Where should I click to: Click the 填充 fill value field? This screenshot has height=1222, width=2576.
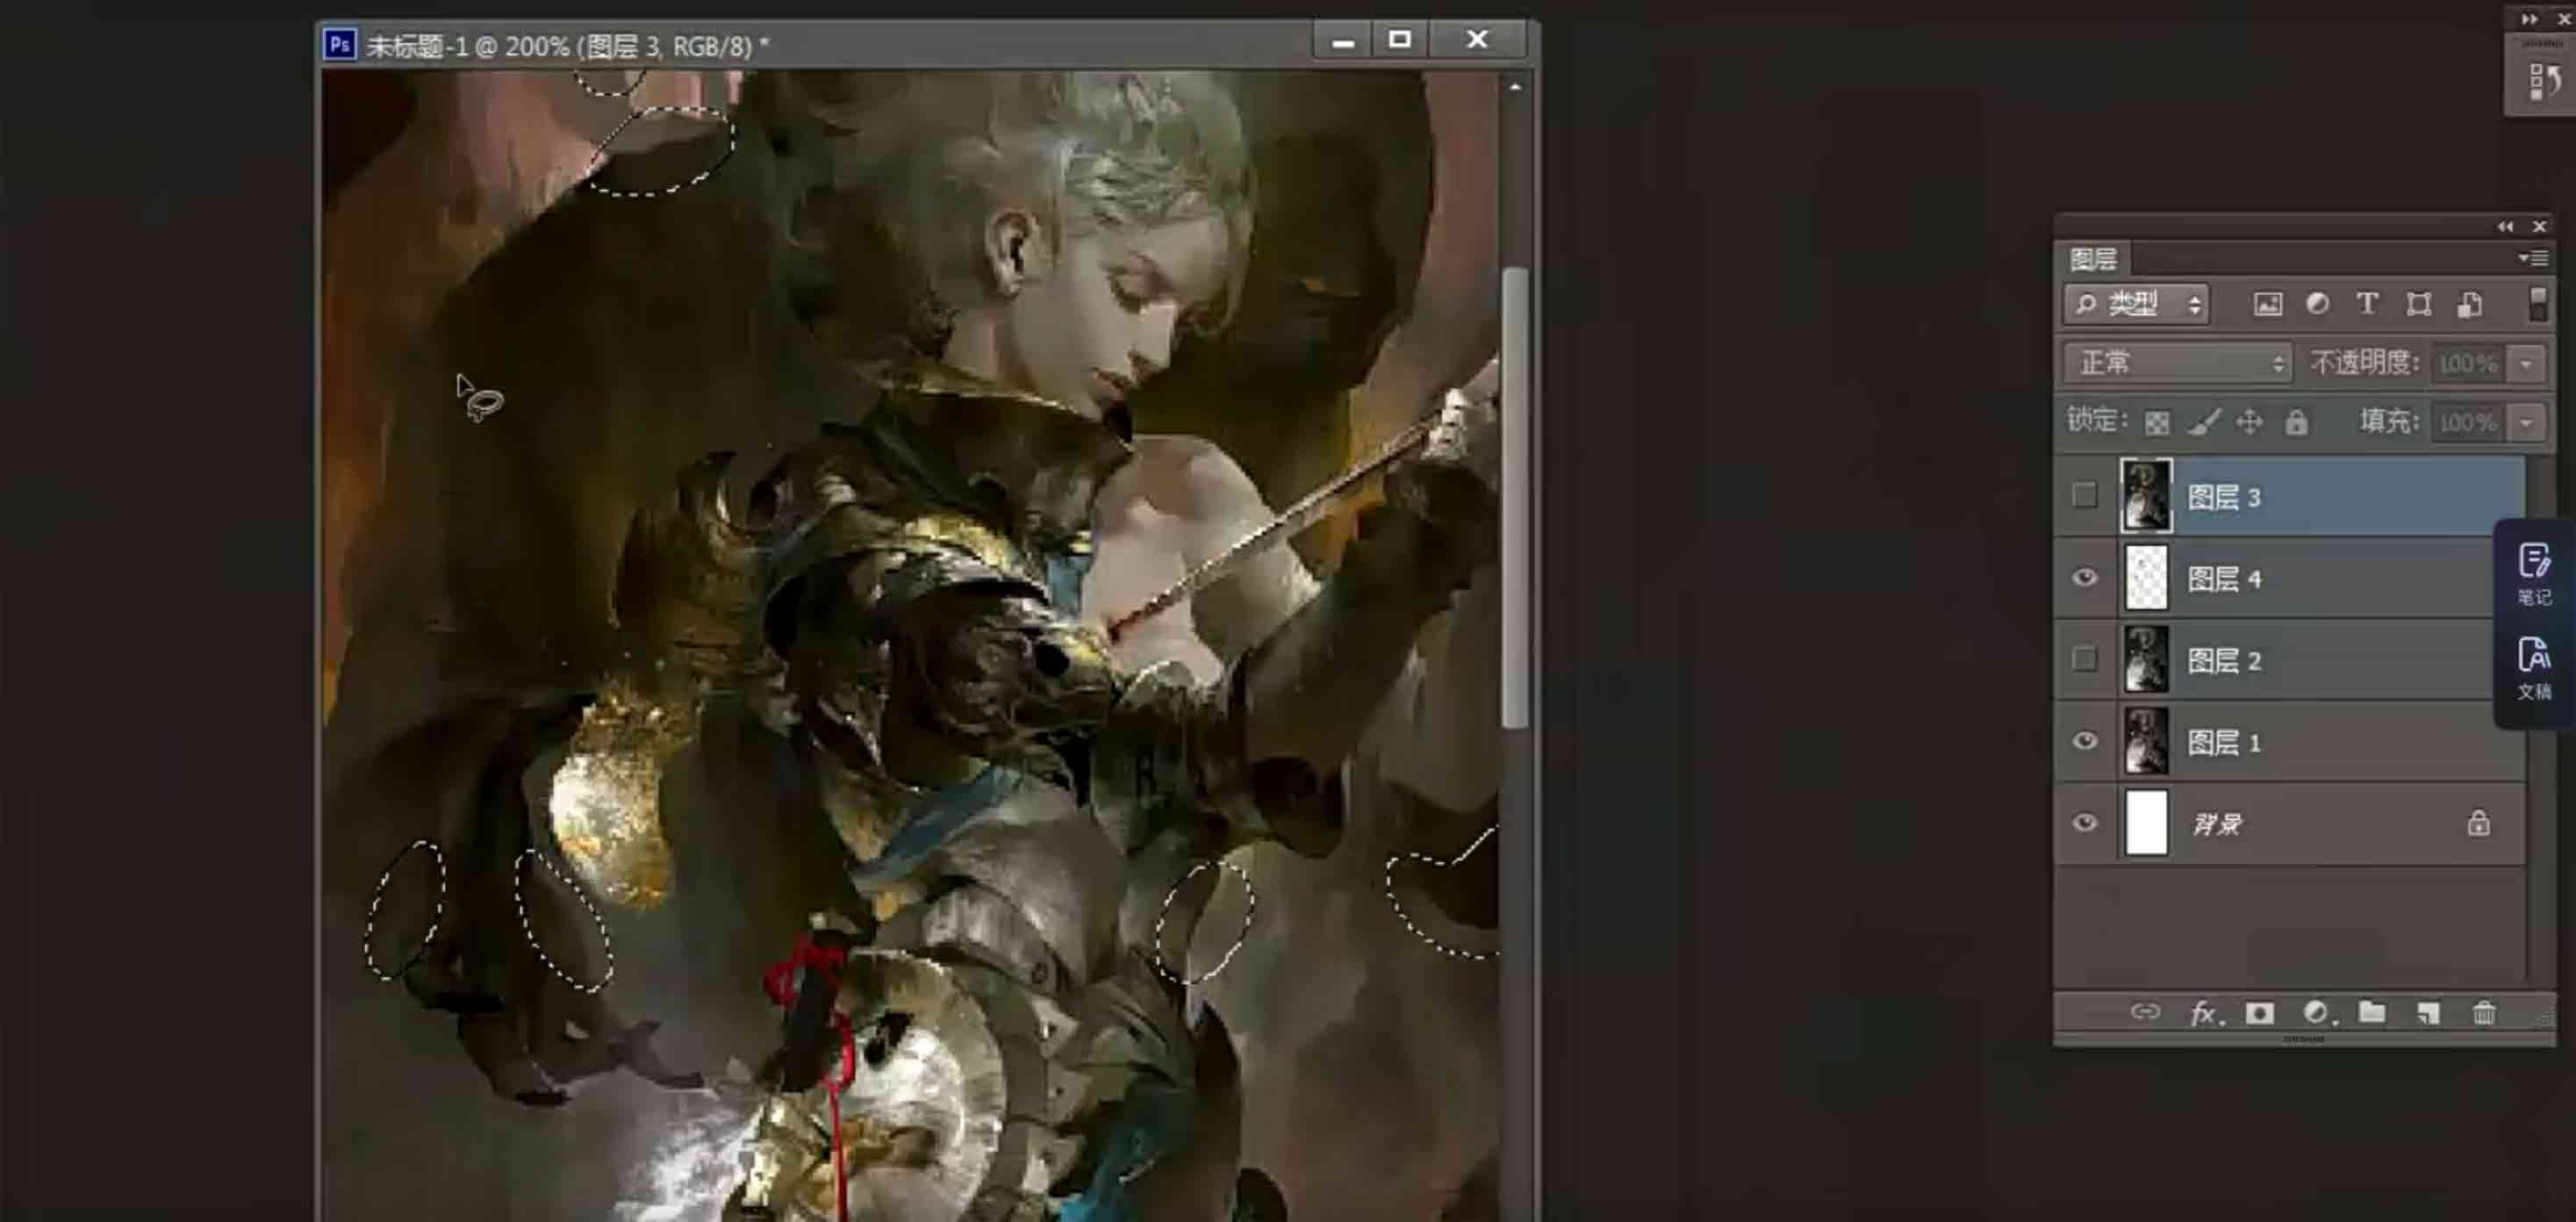(x=2470, y=423)
